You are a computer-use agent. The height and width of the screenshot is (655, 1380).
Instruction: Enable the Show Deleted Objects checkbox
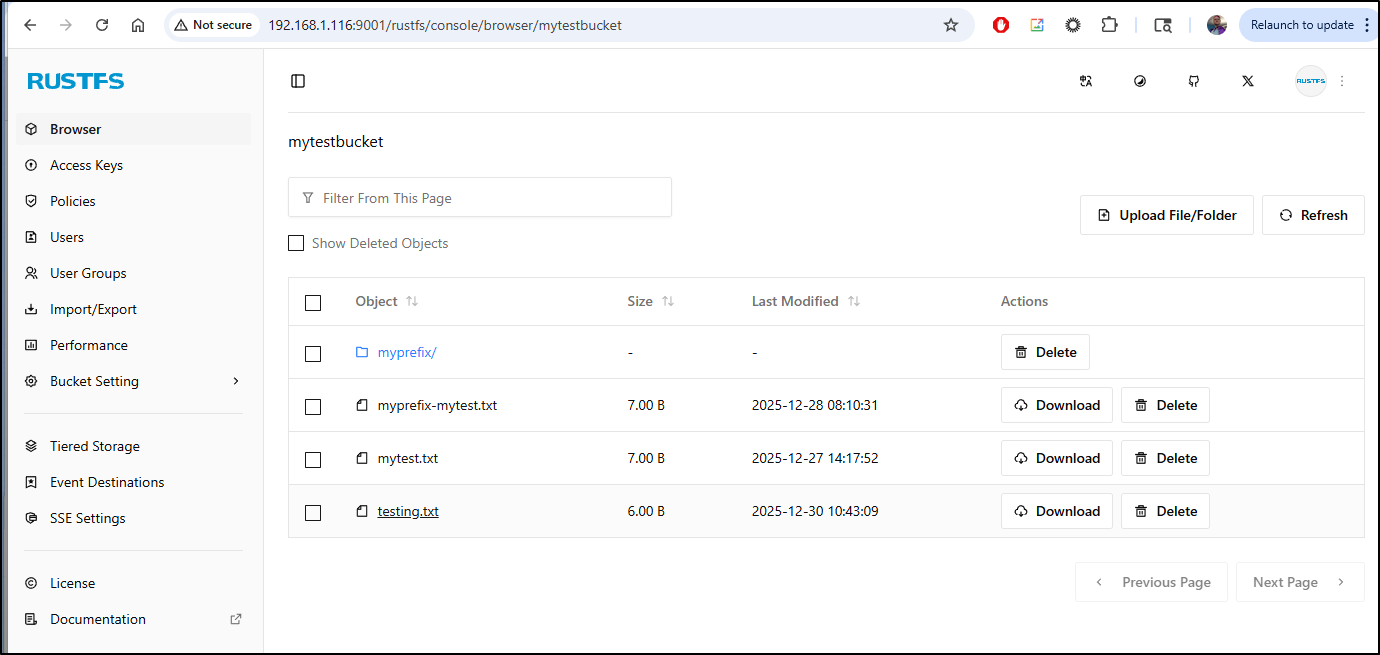coord(296,243)
